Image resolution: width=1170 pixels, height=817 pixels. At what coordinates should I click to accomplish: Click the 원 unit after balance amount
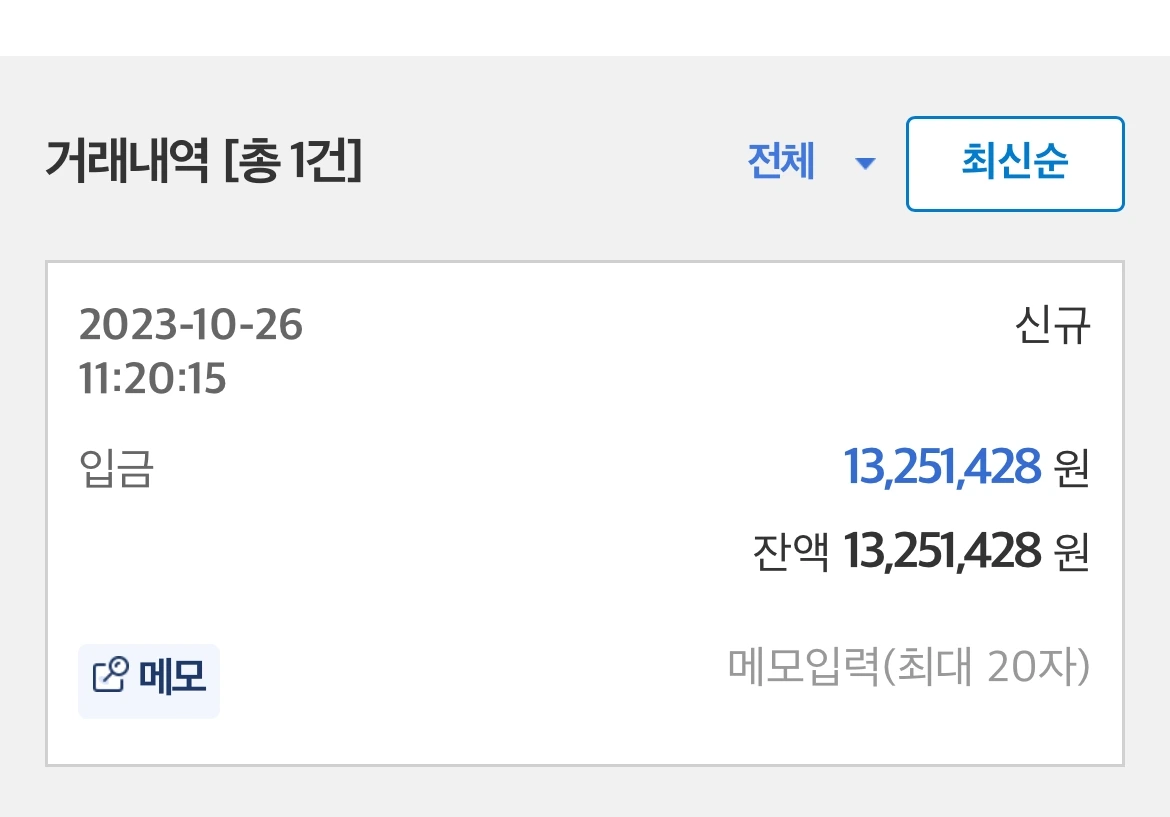(1071, 552)
